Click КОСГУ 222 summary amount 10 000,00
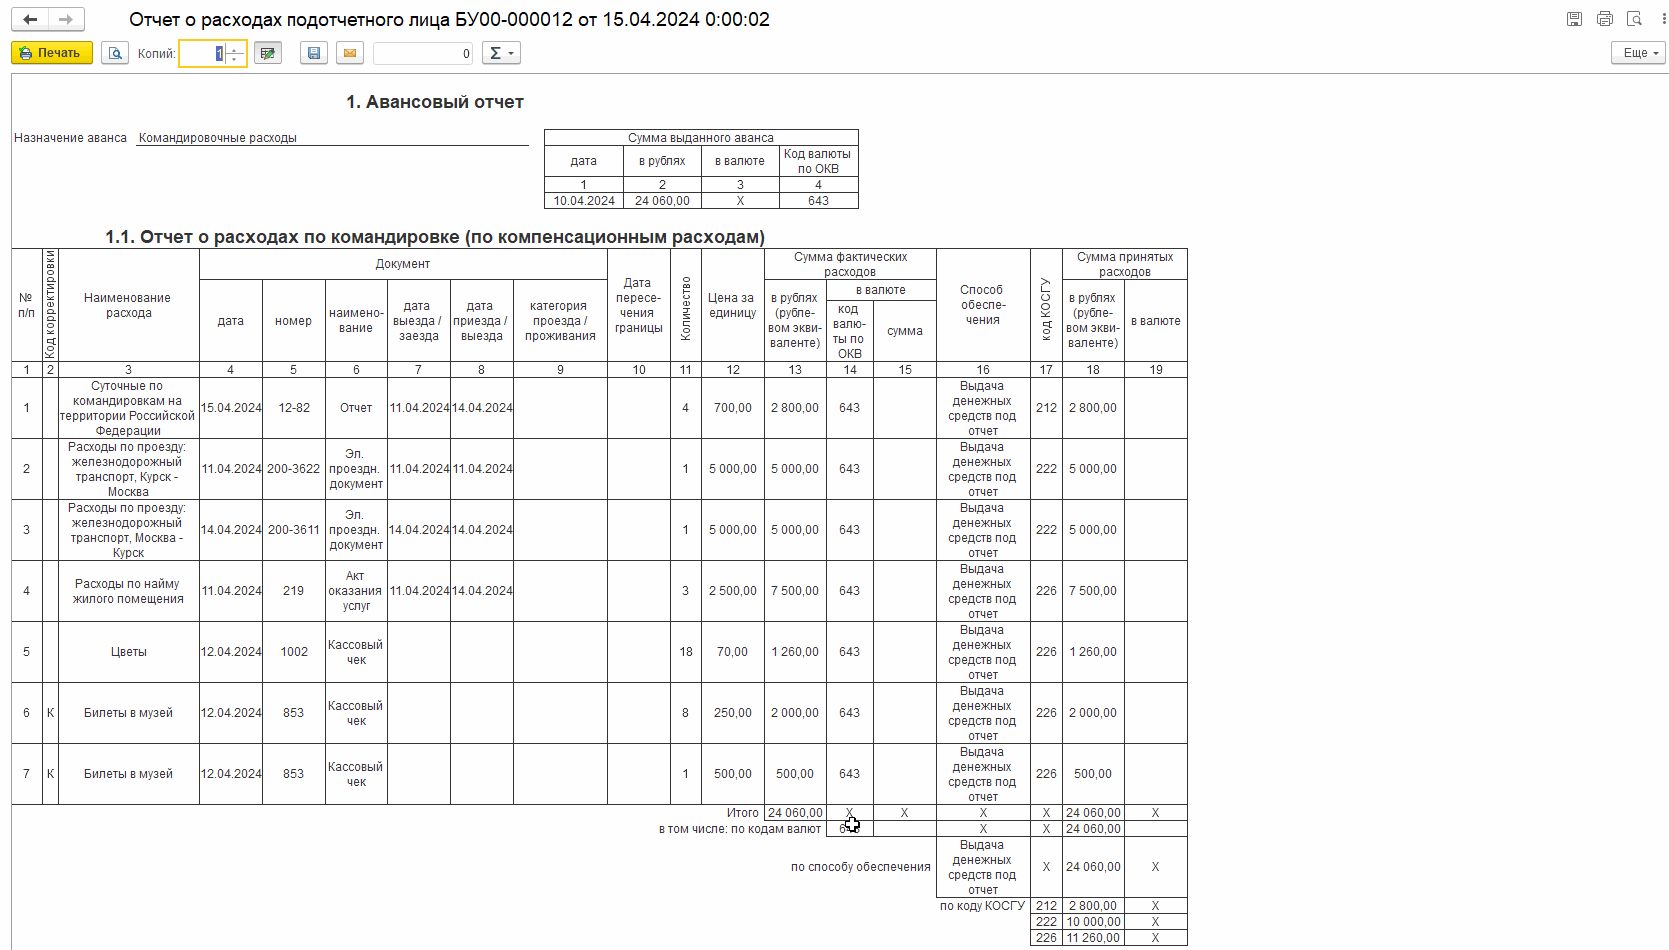This screenshot has width=1669, height=950. point(1093,922)
